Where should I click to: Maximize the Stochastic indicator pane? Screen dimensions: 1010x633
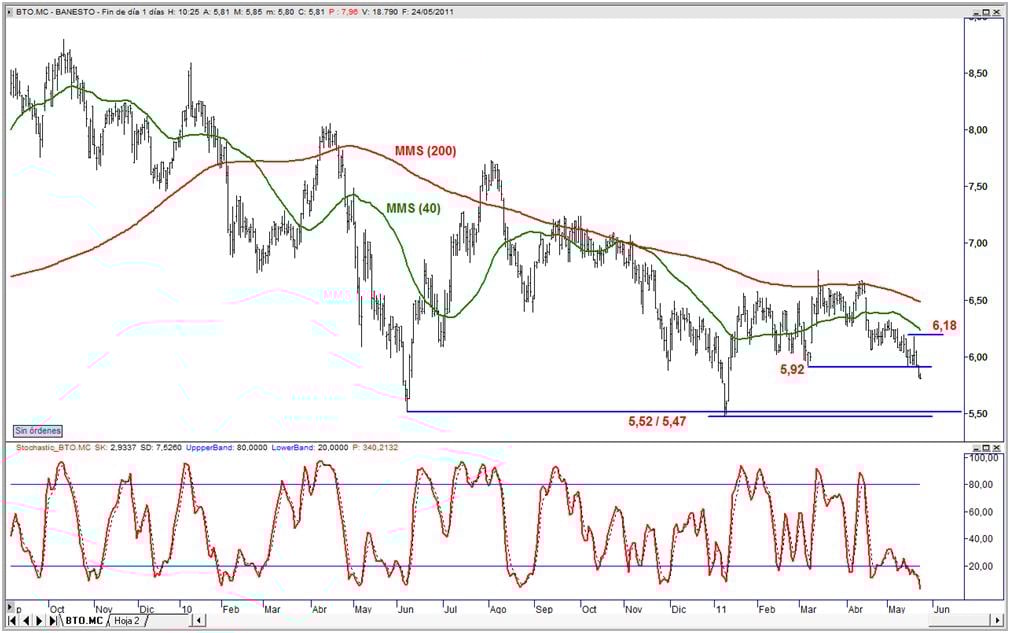987,447
